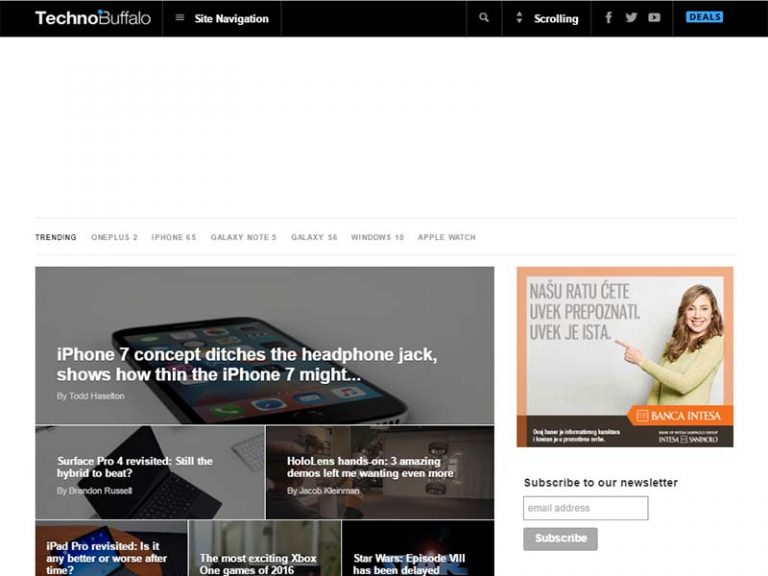Visit the Twitter profile icon
This screenshot has height=576, width=768.
click(x=631, y=18)
